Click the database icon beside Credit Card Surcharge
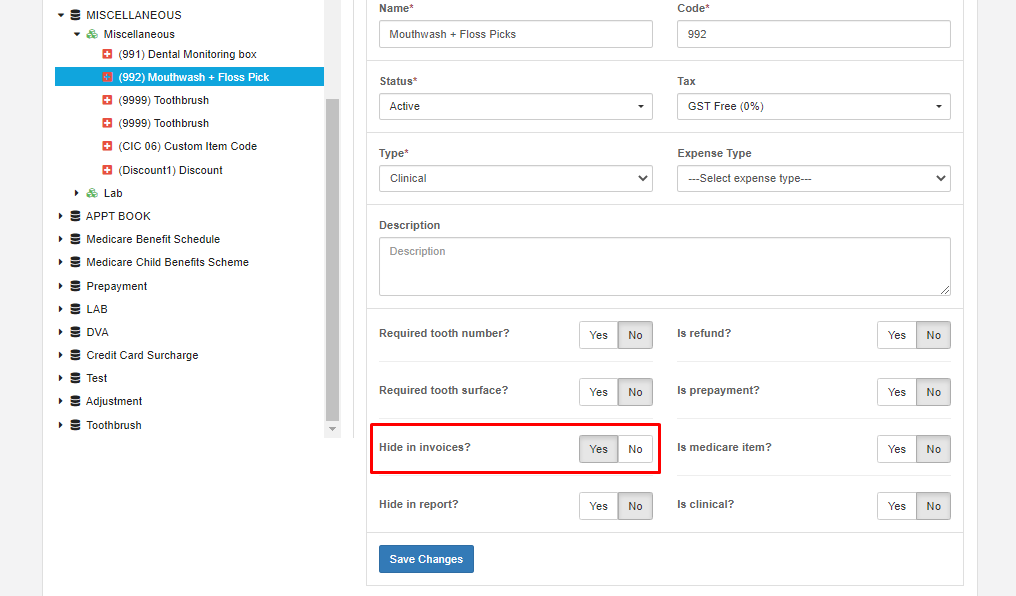This screenshot has width=1016, height=596. (75, 355)
